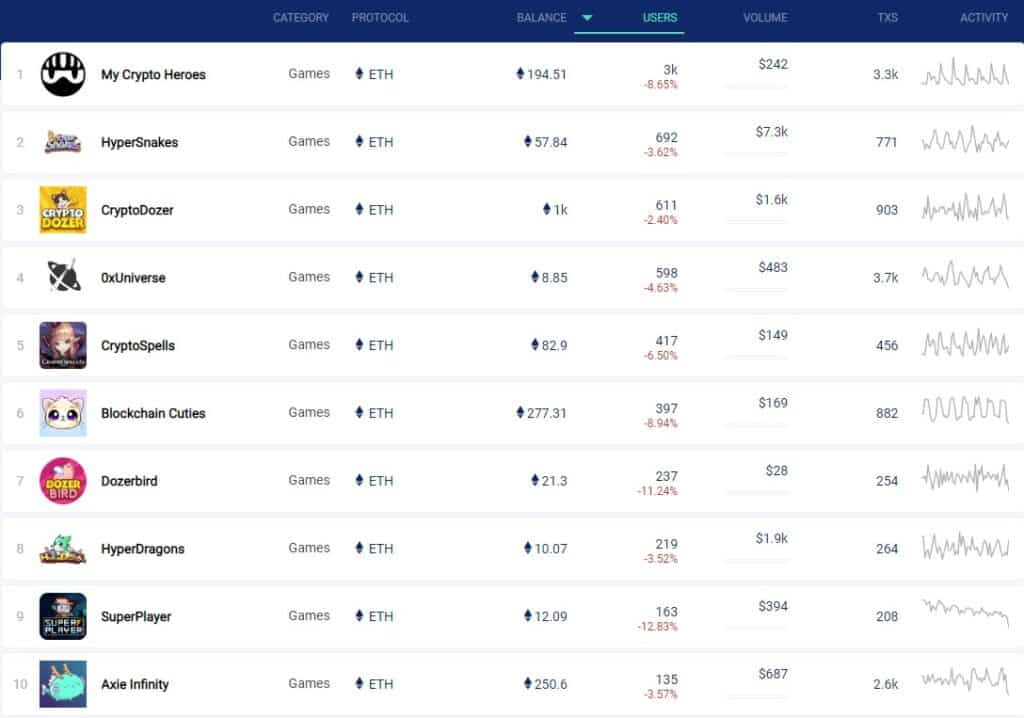Sort table by the VOLUME column
The height and width of the screenshot is (718, 1024).
(x=765, y=18)
